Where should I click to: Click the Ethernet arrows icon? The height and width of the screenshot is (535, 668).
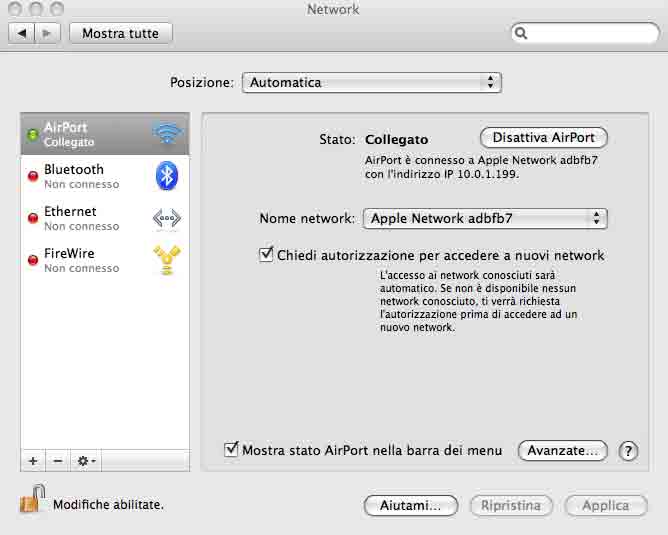167,218
